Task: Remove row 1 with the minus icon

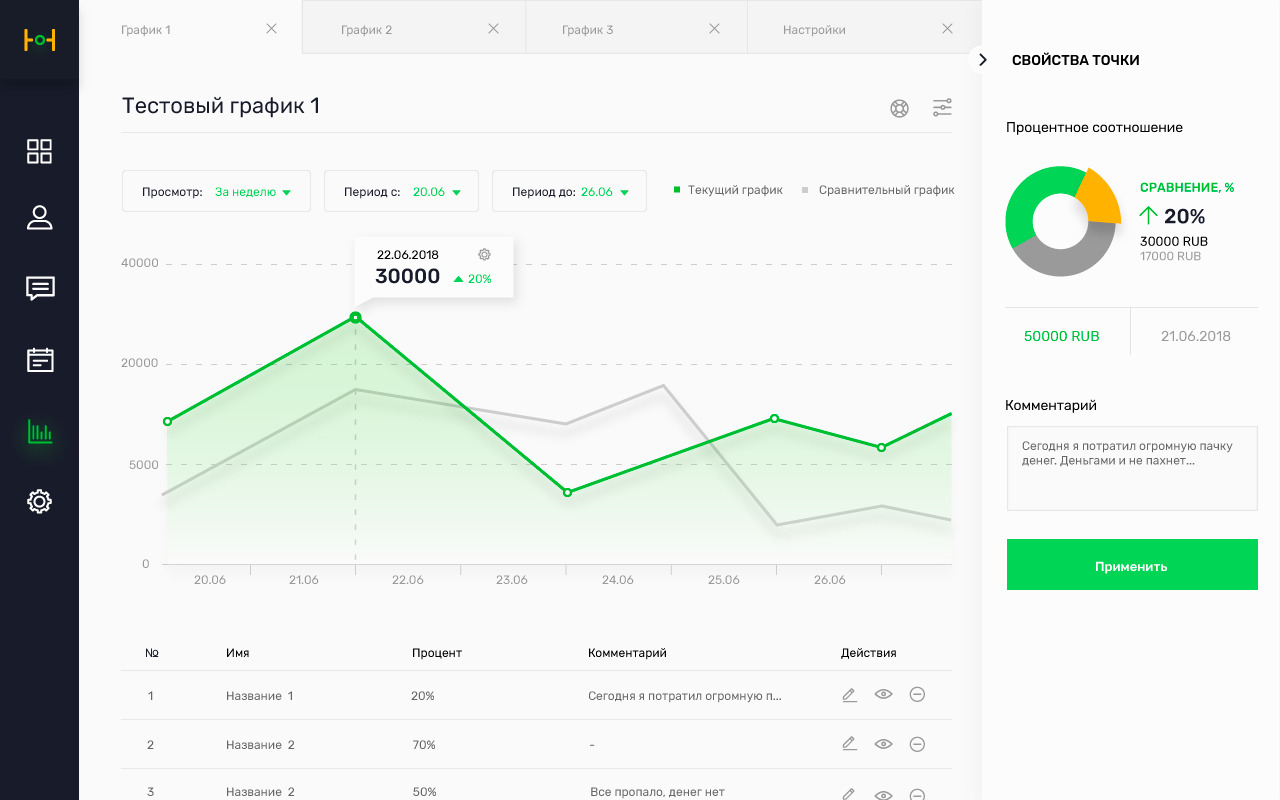Action: point(917,694)
